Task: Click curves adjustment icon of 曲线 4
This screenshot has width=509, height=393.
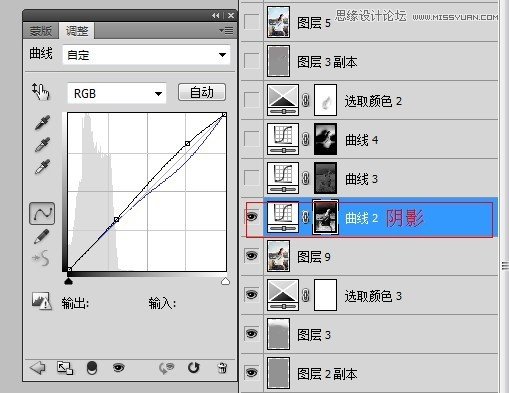Action: (283, 139)
